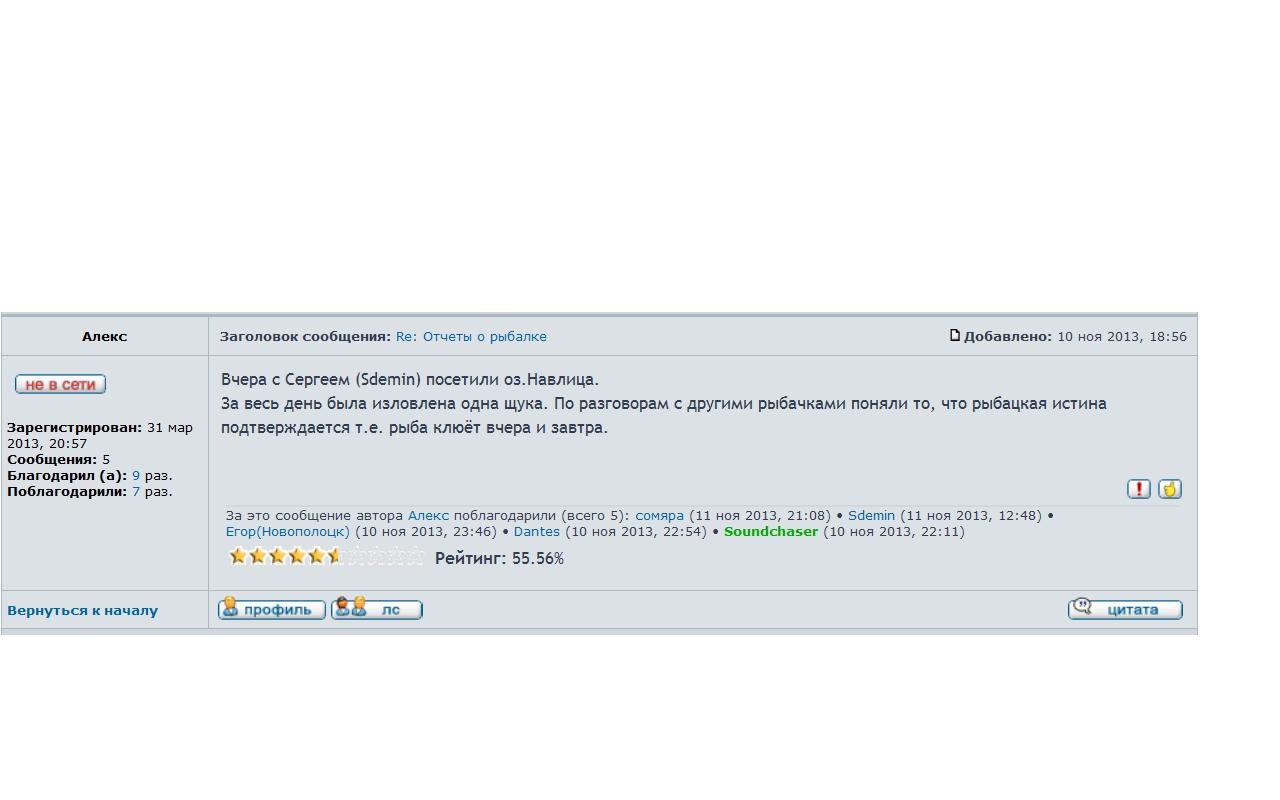Open user 'сомяра' in the thanks list
This screenshot has height=800, width=1280.
pyautogui.click(x=659, y=516)
